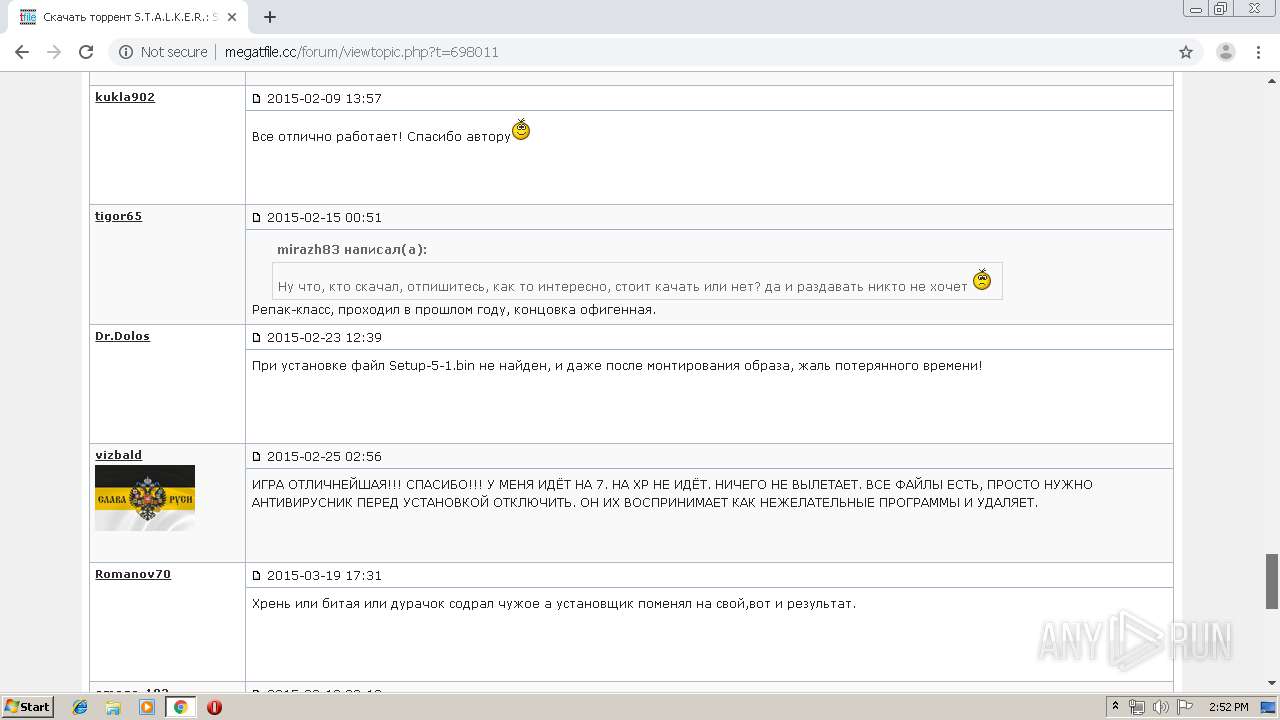Click the browser Forward arrow

pyautogui.click(x=54, y=52)
